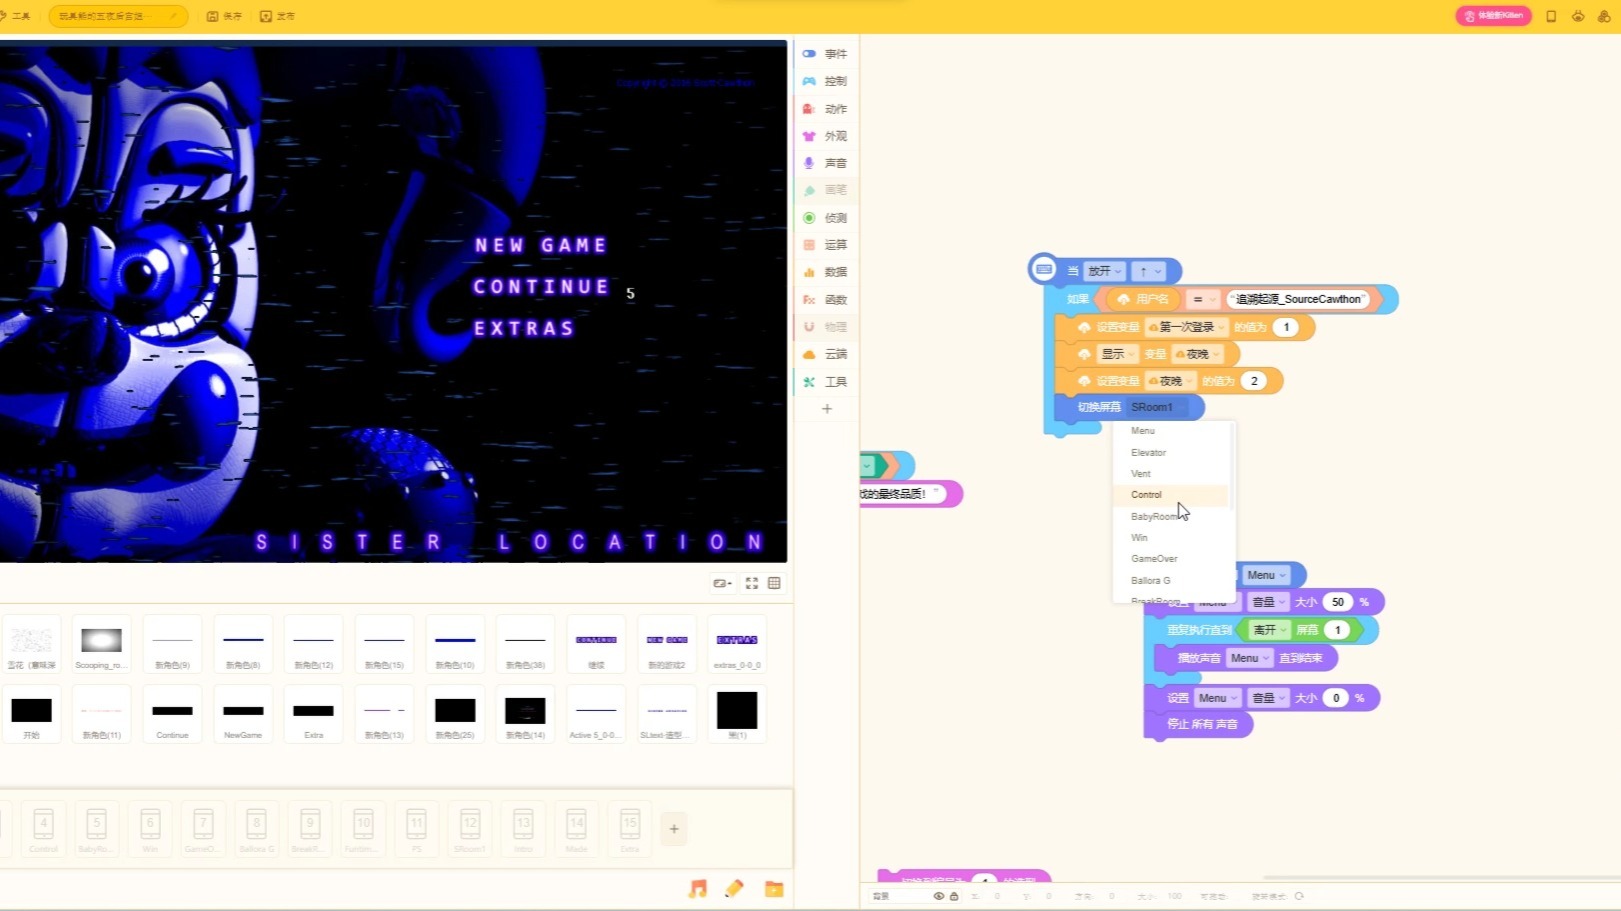Click the 保存 (Save) button
Screen dimensions: 1621x911
pyautogui.click(x=223, y=15)
